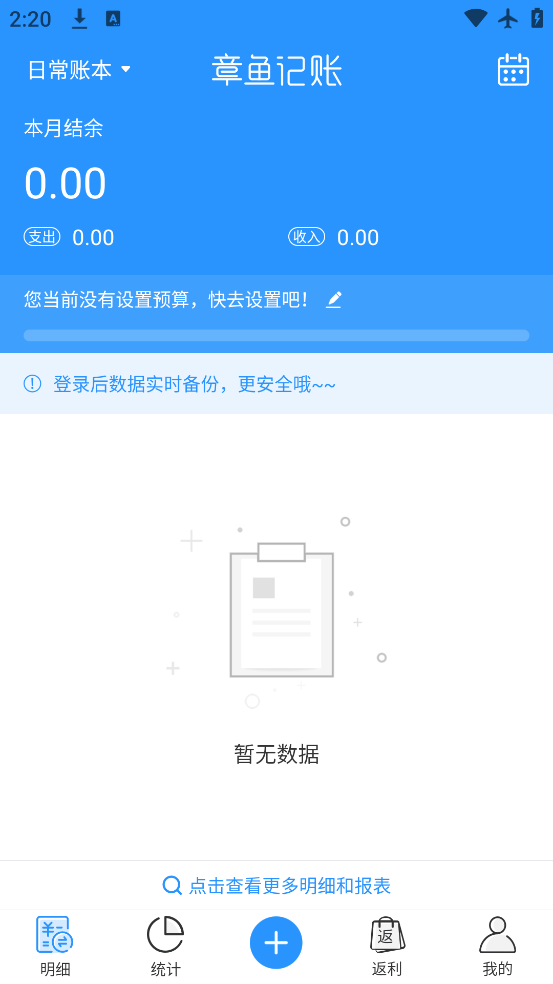
Task: Open the 统计 pie chart tab
Action: 166,946
